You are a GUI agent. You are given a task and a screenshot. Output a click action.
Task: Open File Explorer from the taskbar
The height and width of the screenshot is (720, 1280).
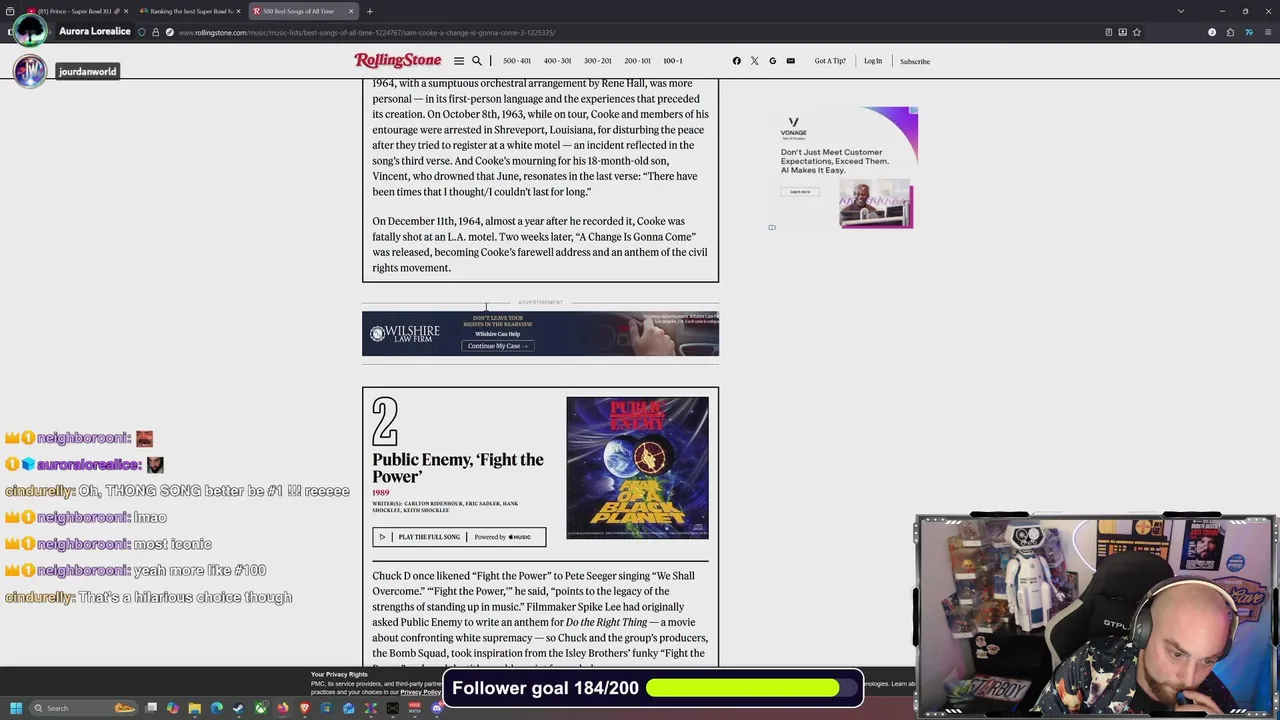pyautogui.click(x=194, y=708)
